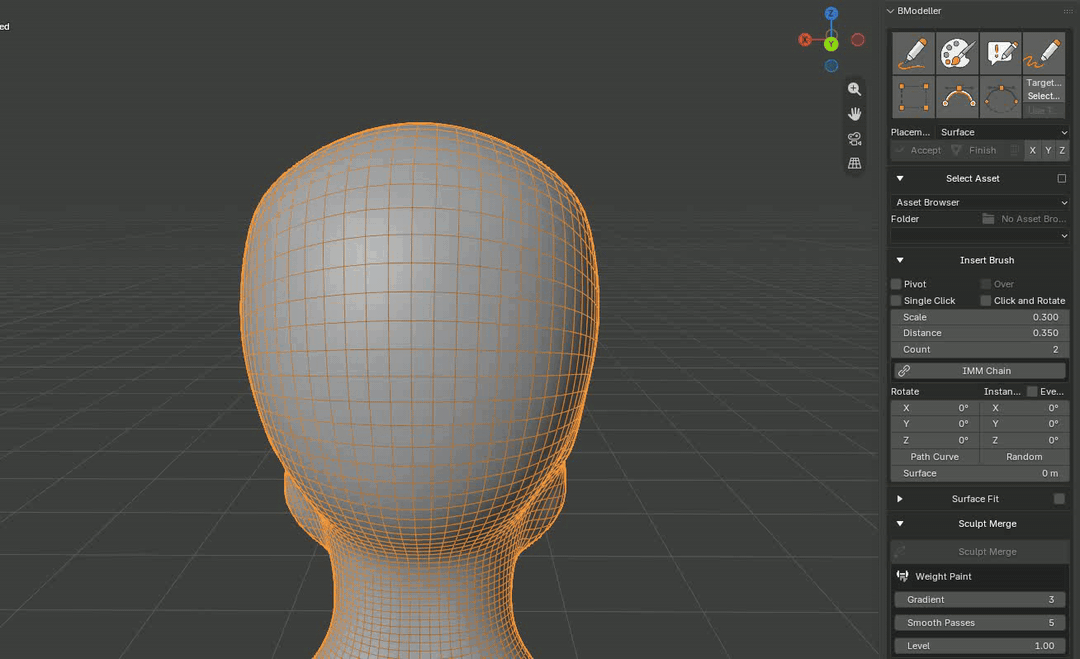Click the Weight Paint icon
The height and width of the screenshot is (659, 1080).
(902, 576)
